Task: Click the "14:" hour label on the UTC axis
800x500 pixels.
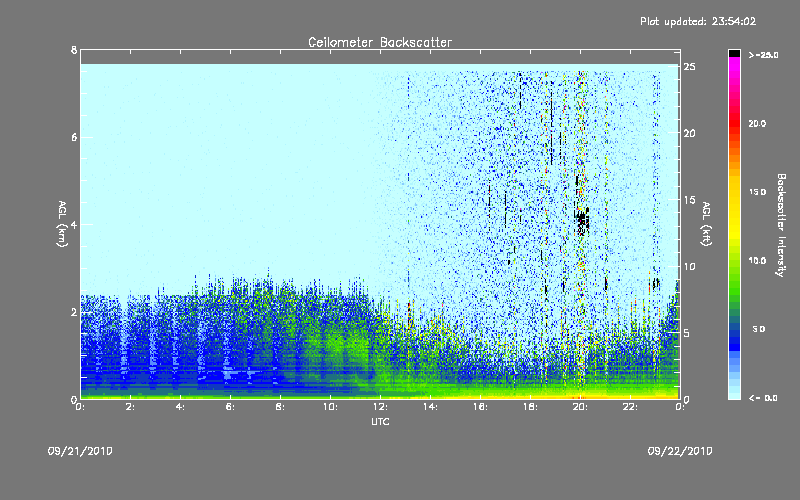Action: point(430,407)
